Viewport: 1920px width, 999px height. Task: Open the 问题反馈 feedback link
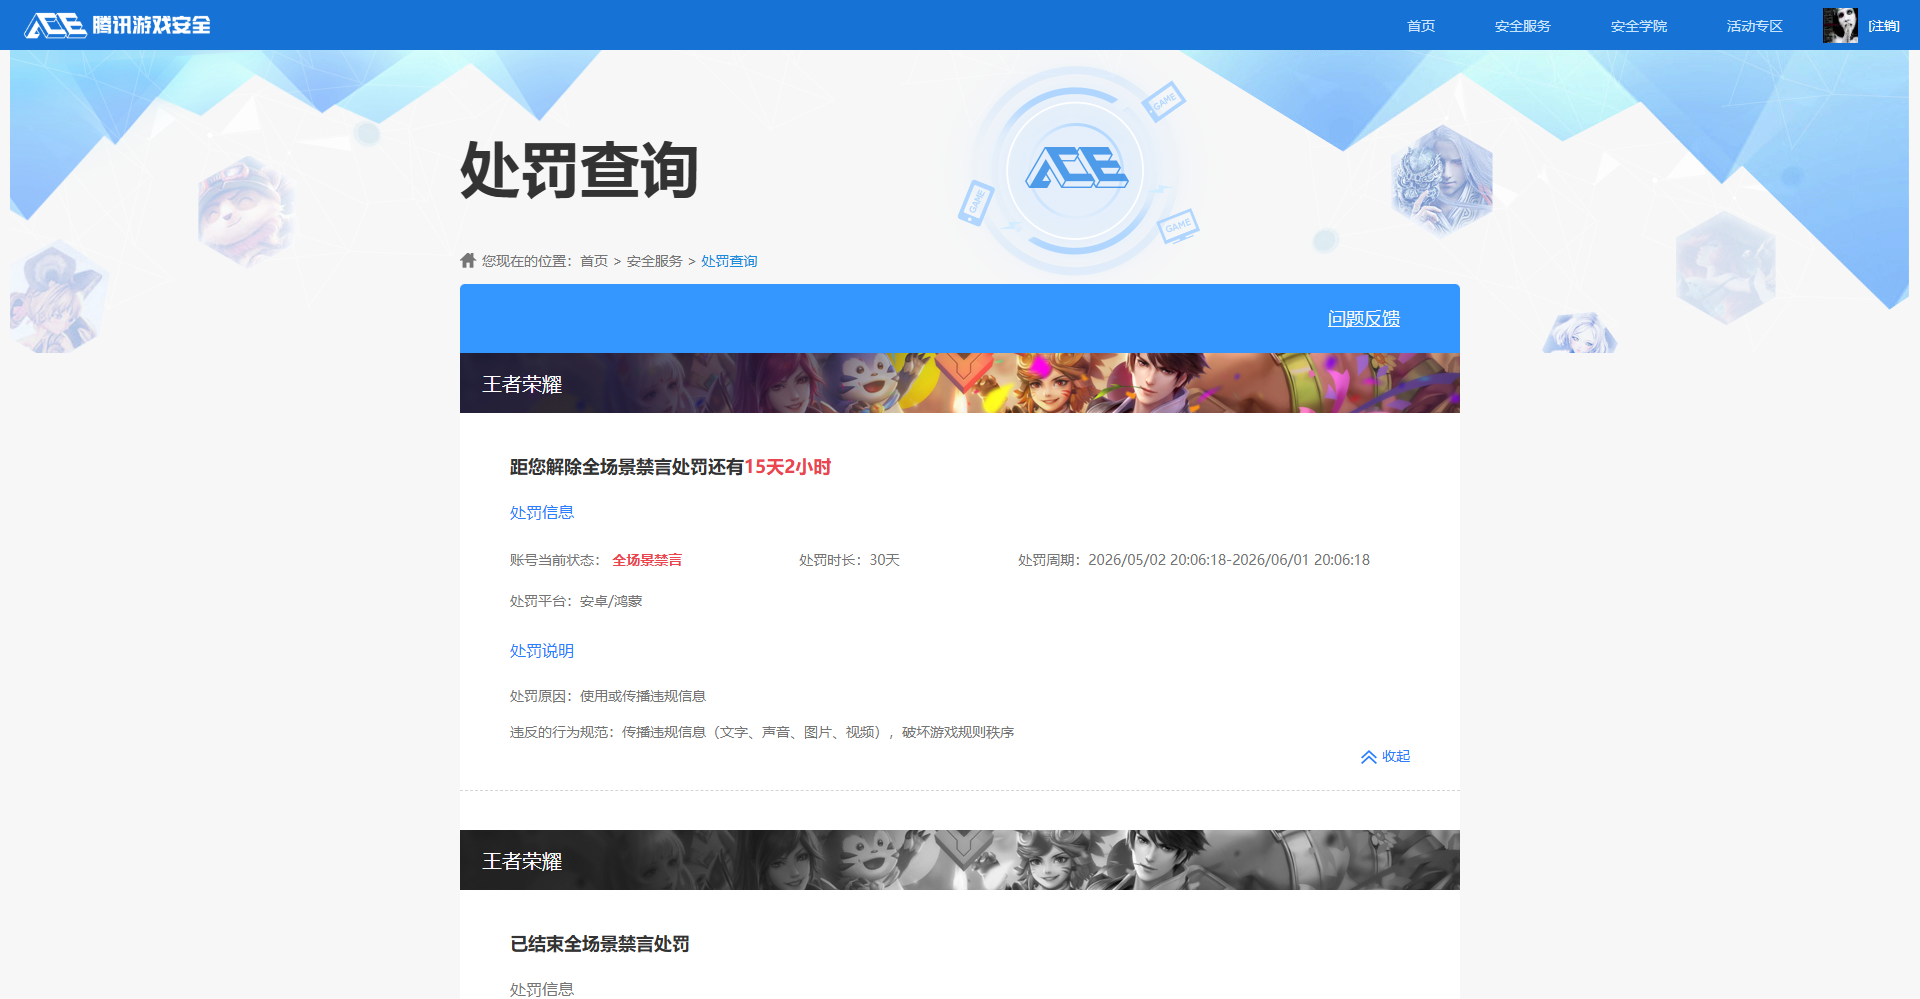point(1364,318)
